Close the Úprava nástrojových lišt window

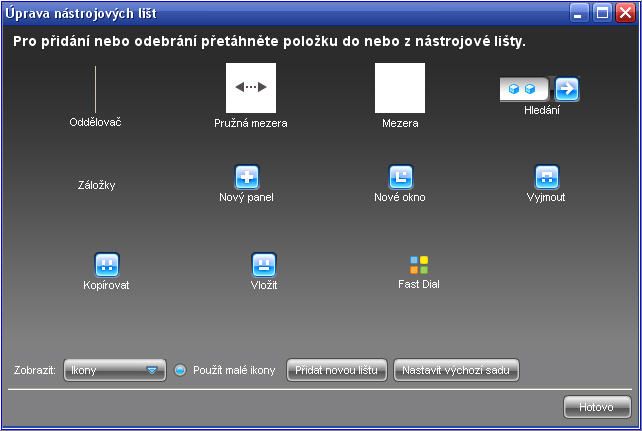[625, 13]
